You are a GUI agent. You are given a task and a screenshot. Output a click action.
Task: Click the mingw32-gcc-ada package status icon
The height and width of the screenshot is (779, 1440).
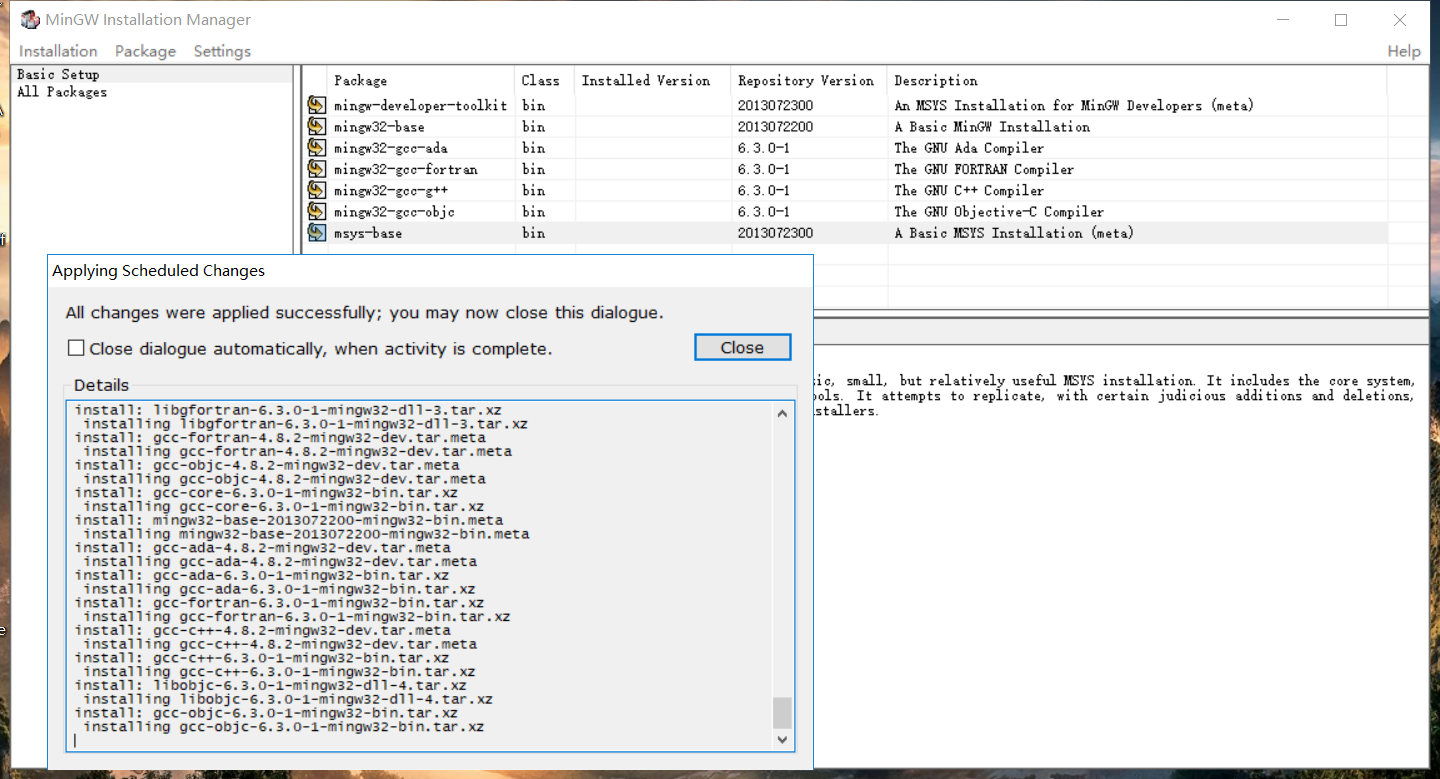pyautogui.click(x=317, y=148)
